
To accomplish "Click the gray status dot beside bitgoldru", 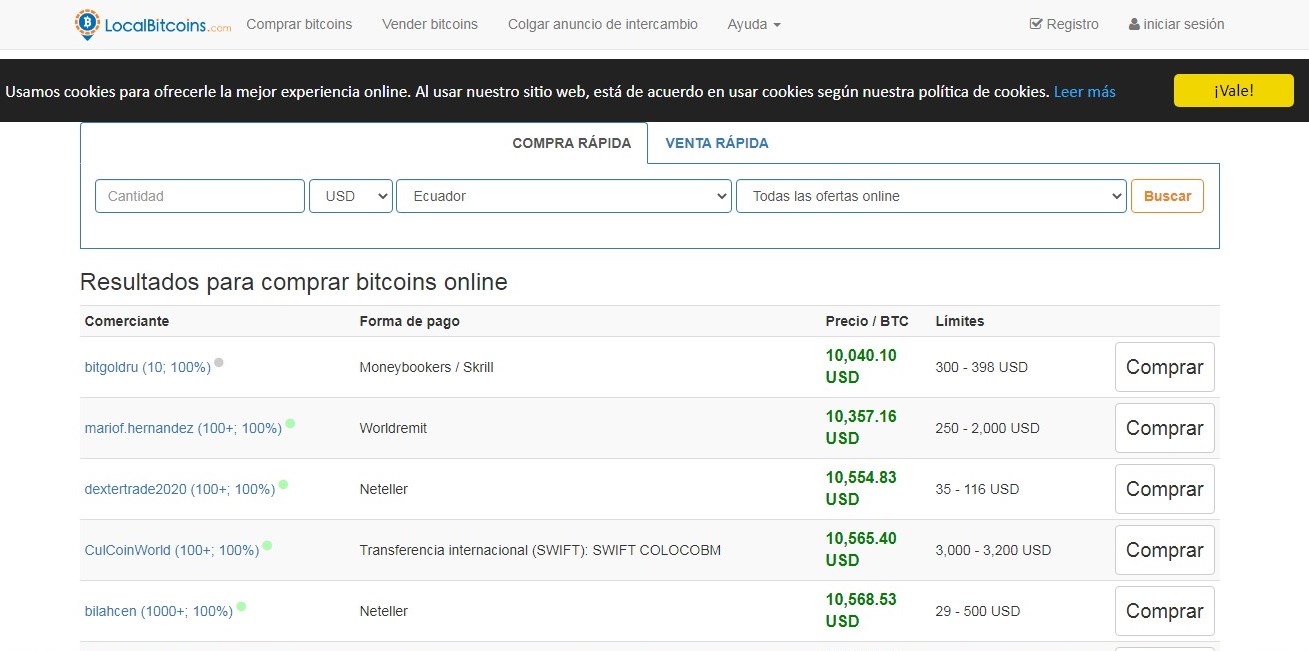I will point(219,362).
